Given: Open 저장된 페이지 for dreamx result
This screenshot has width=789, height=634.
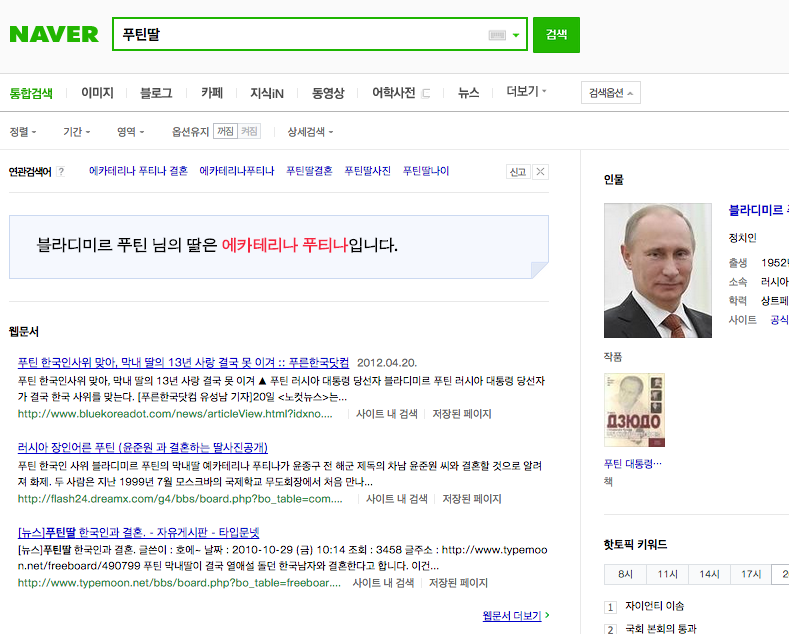Looking at the screenshot, I should 471,499.
